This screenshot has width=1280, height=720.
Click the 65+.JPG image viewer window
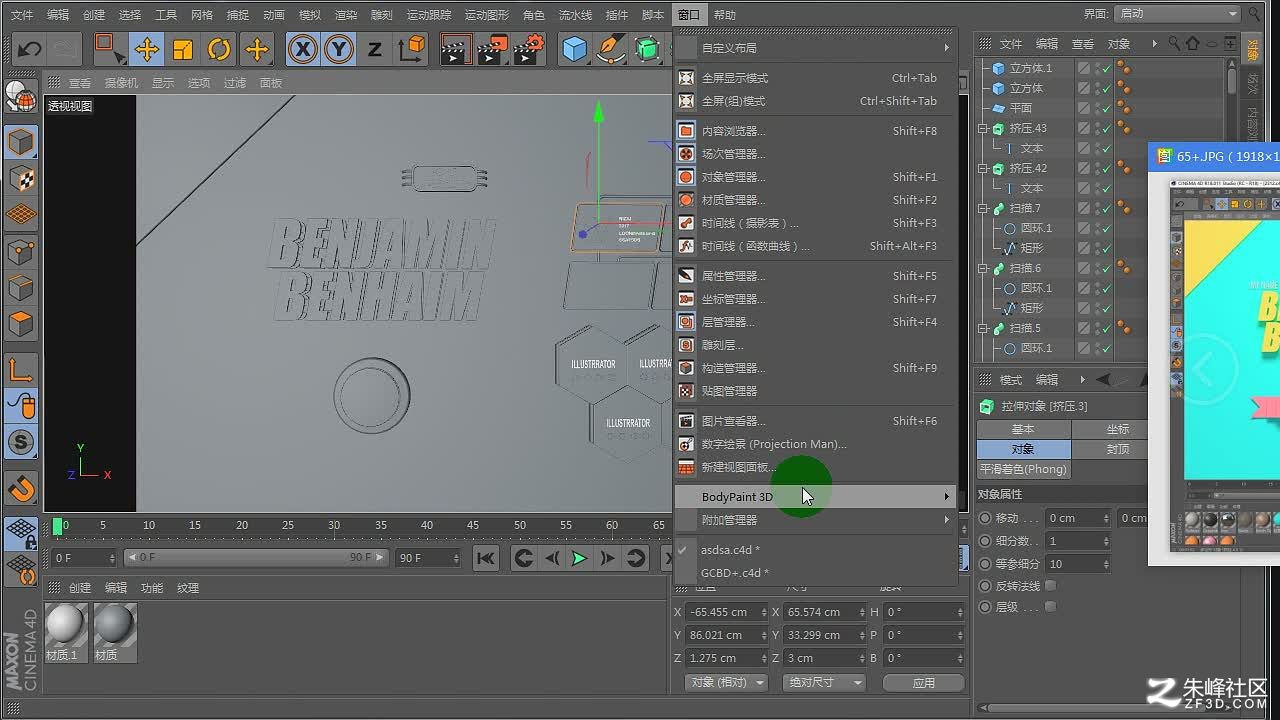[1215, 354]
